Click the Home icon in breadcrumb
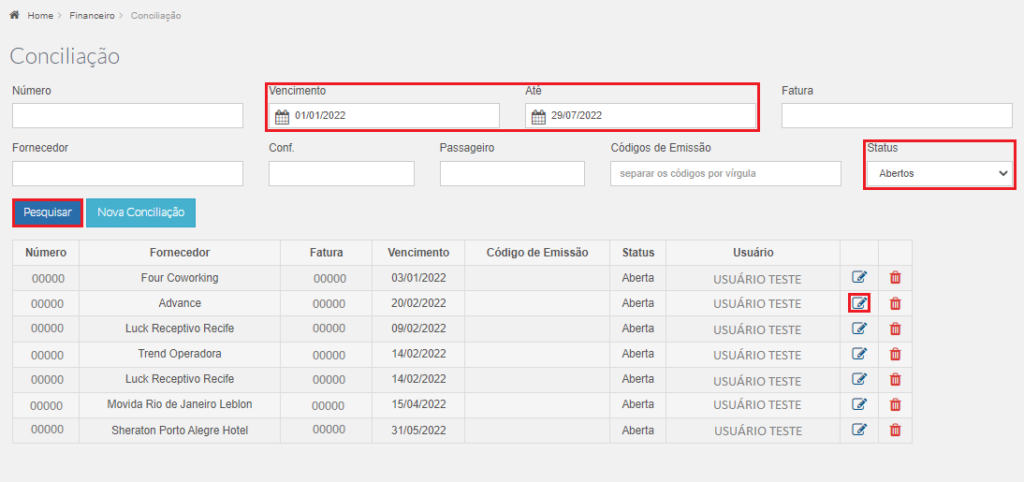The width and height of the screenshot is (1024, 482). click(x=14, y=15)
